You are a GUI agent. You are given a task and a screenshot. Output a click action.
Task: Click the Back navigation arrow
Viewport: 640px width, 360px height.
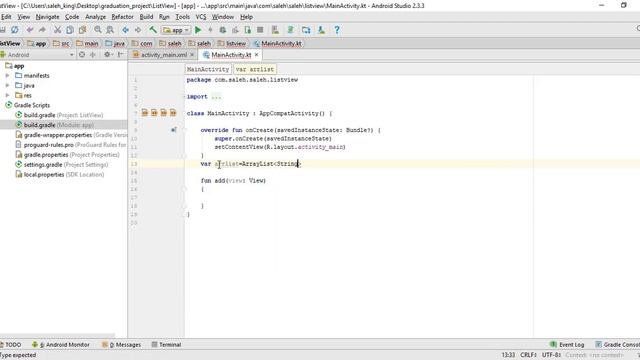(125, 30)
